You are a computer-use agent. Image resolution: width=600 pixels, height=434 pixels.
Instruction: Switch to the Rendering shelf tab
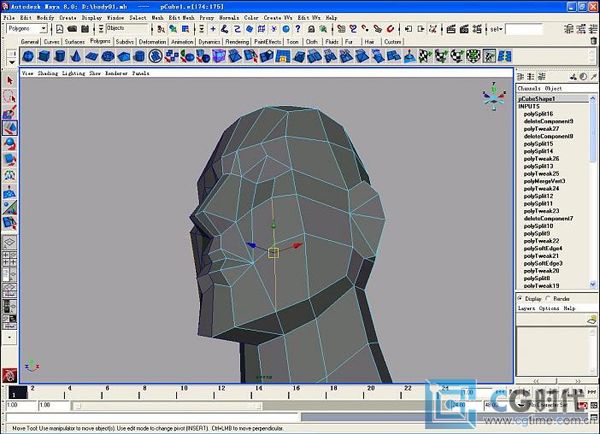click(237, 42)
